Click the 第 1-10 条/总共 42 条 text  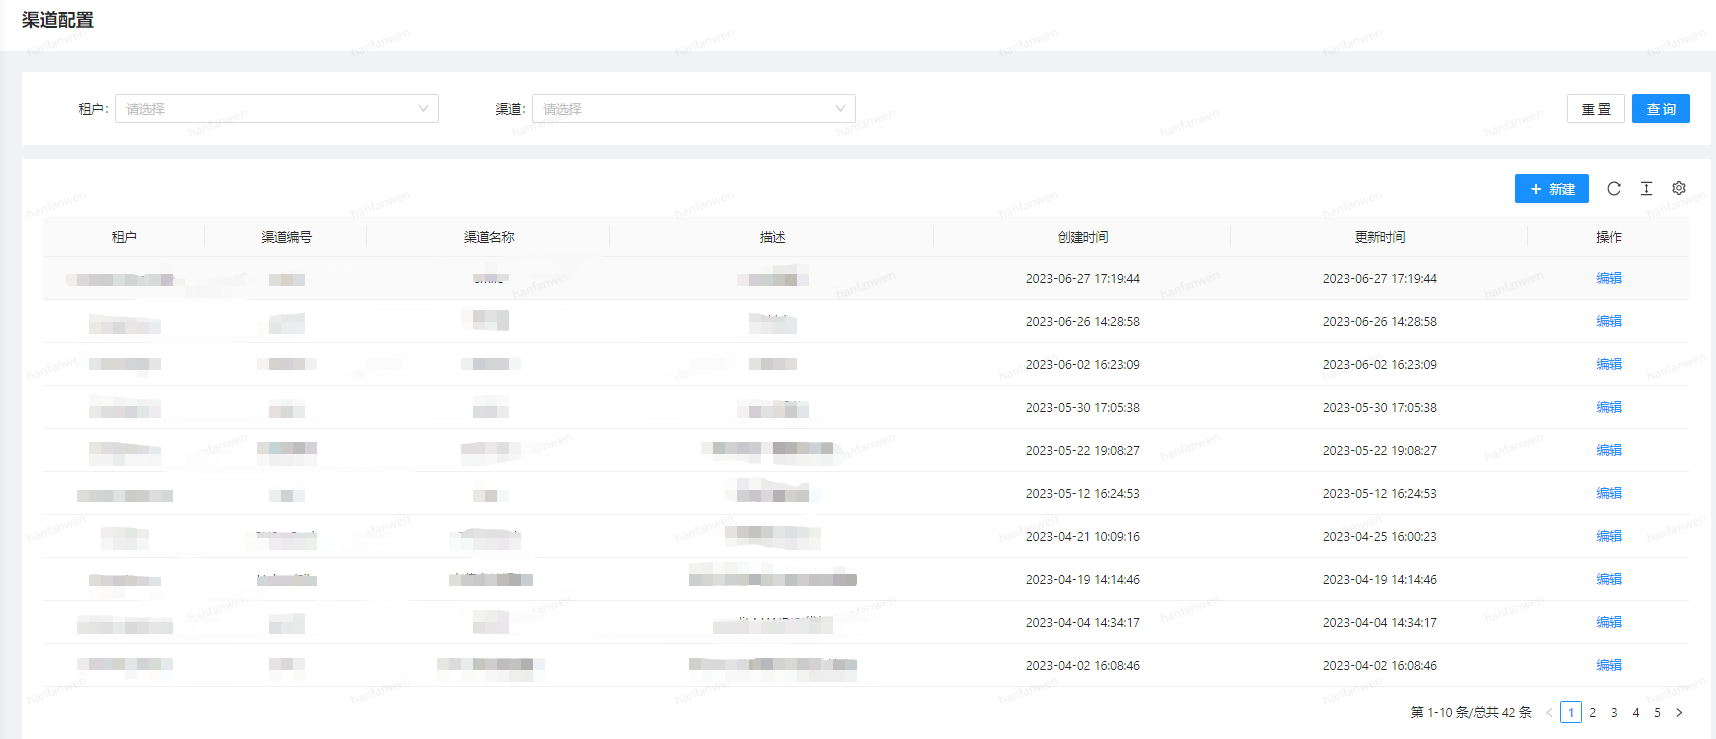tap(1471, 713)
